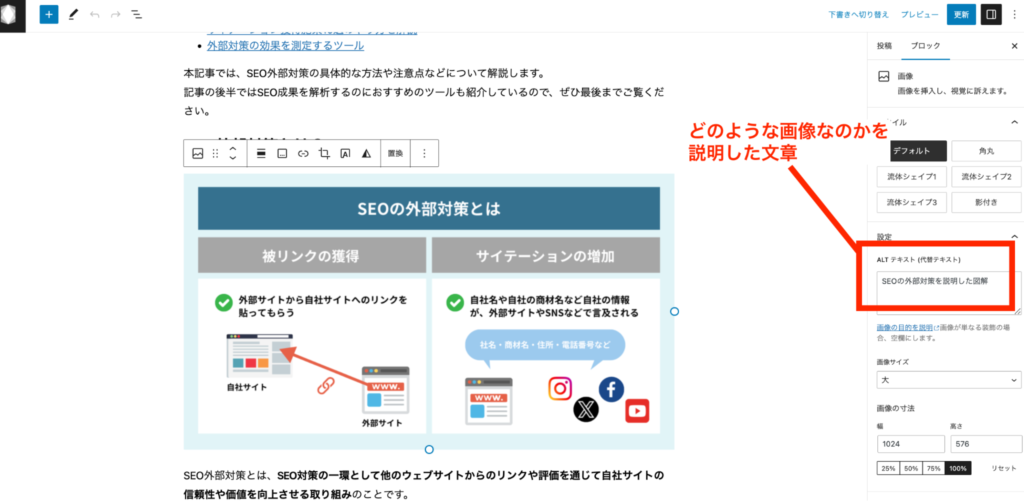Viewport: 1024px width, 501px height.
Task: Click the プレビュー preview button
Action: (920, 14)
